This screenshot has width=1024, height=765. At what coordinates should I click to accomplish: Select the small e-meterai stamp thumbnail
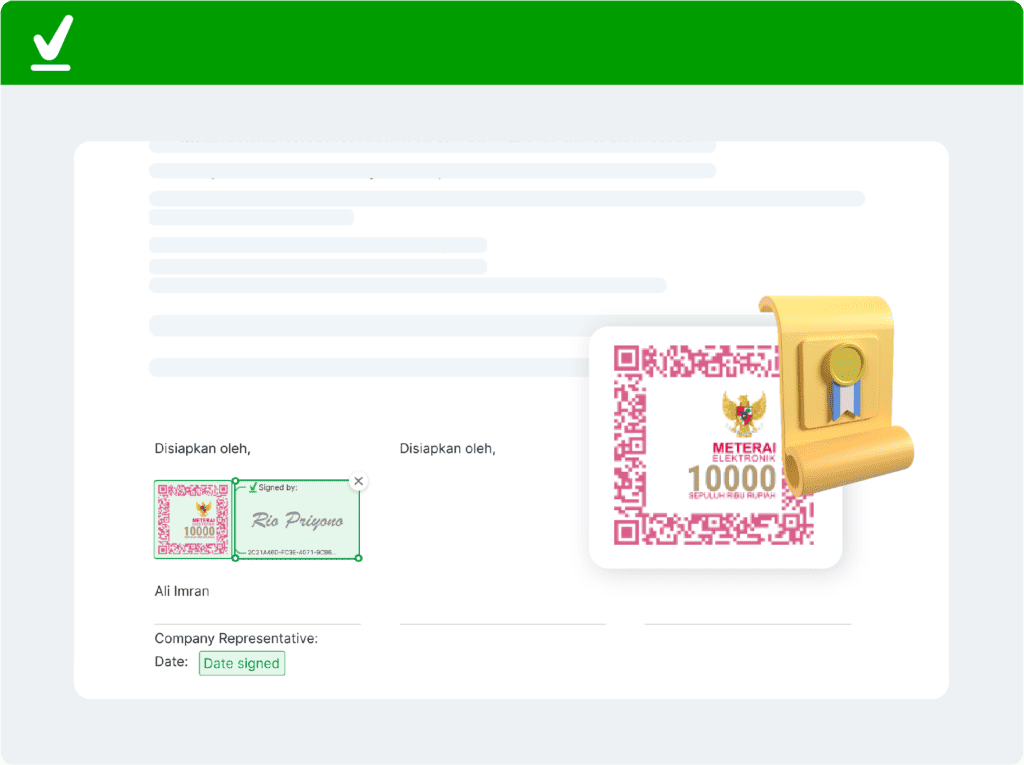coord(194,519)
